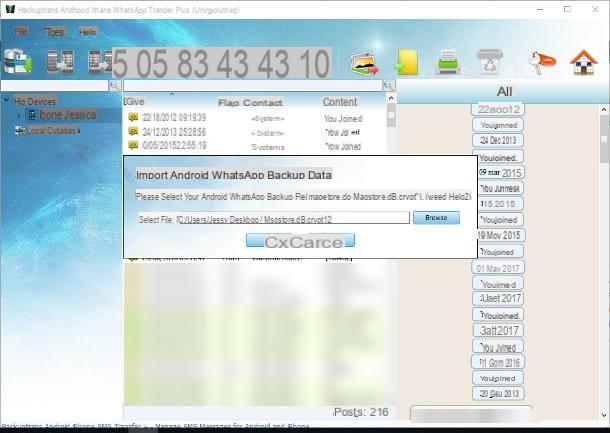Image resolution: width=610 pixels, height=433 pixels.
Task: Collapse the Devices tree node
Action: click(6, 101)
